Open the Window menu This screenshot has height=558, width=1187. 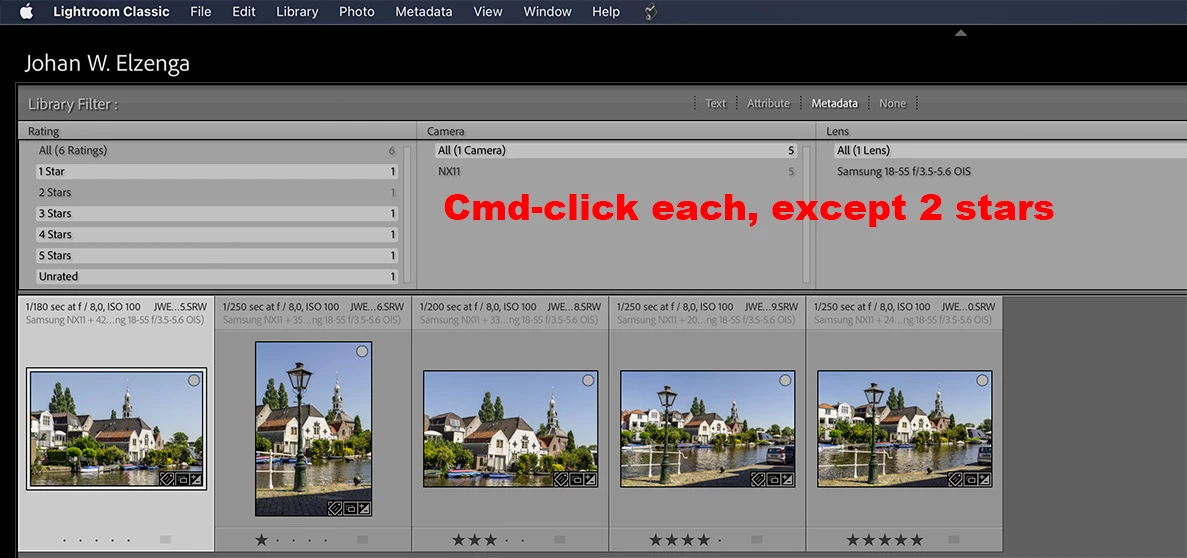click(547, 11)
